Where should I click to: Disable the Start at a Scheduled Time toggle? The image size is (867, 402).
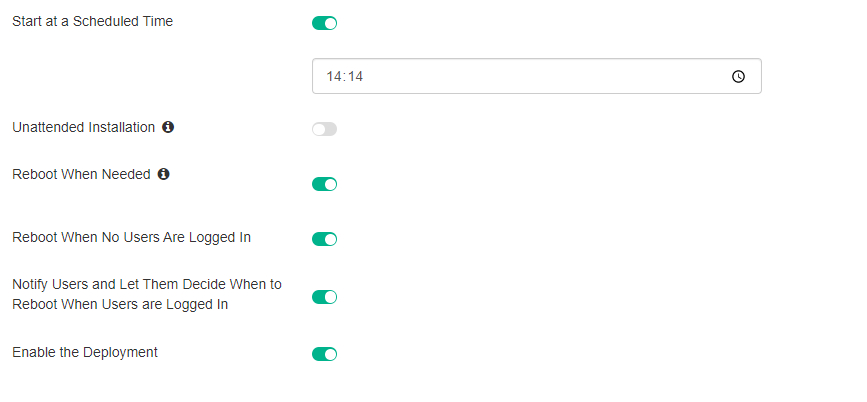click(325, 23)
